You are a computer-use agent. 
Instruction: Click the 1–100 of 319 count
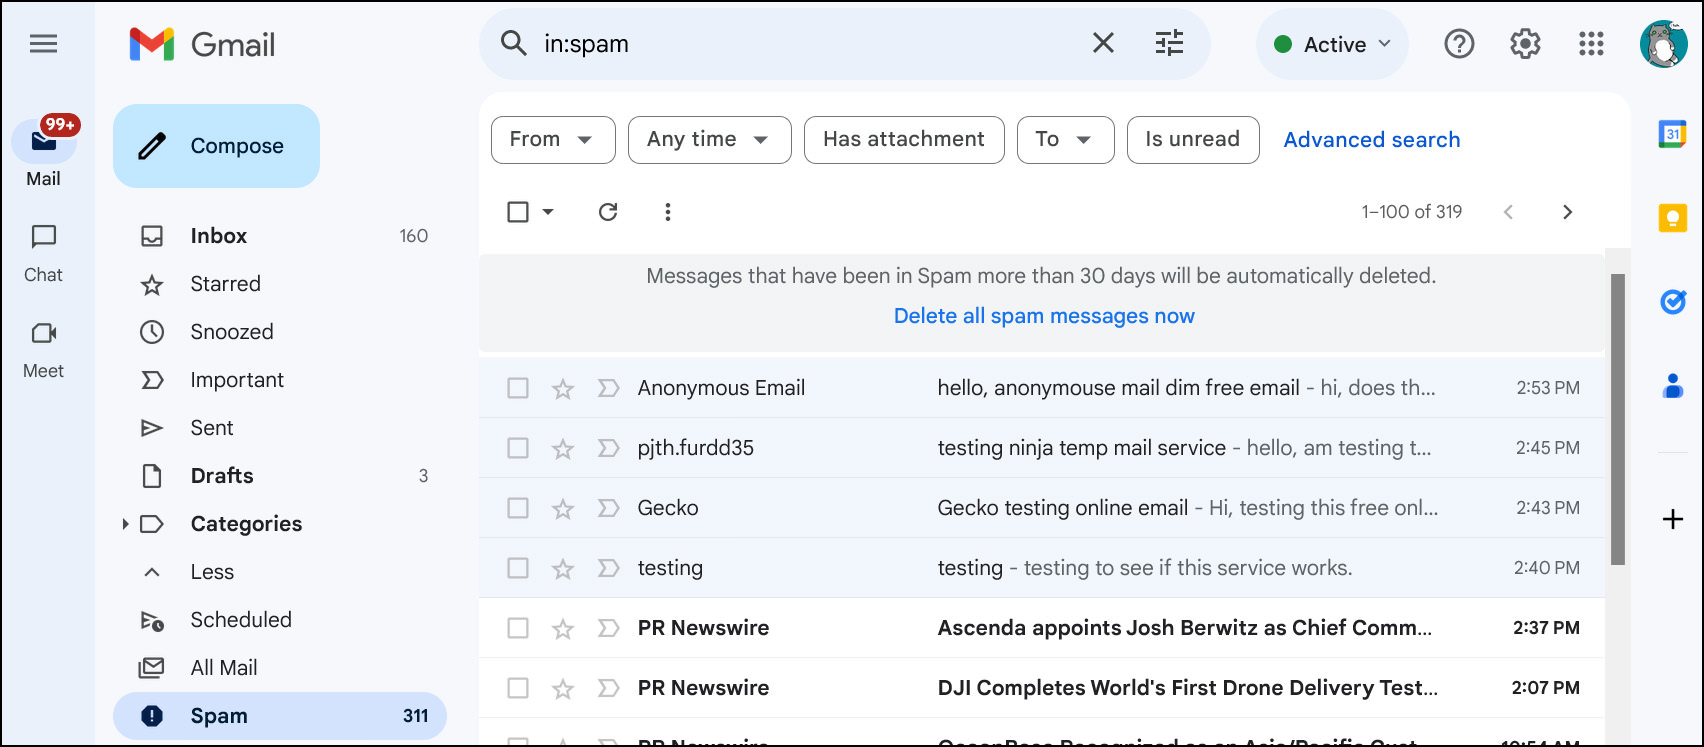click(1412, 212)
